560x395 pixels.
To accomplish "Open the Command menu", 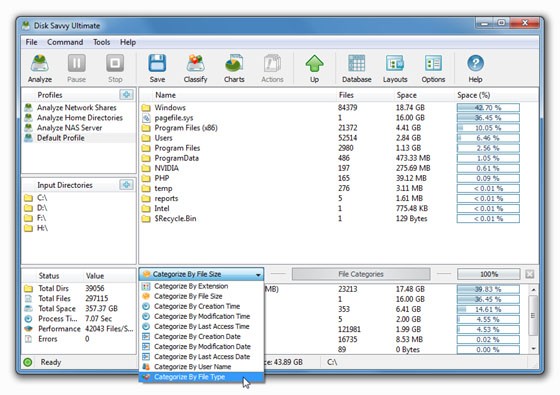I will pos(65,42).
